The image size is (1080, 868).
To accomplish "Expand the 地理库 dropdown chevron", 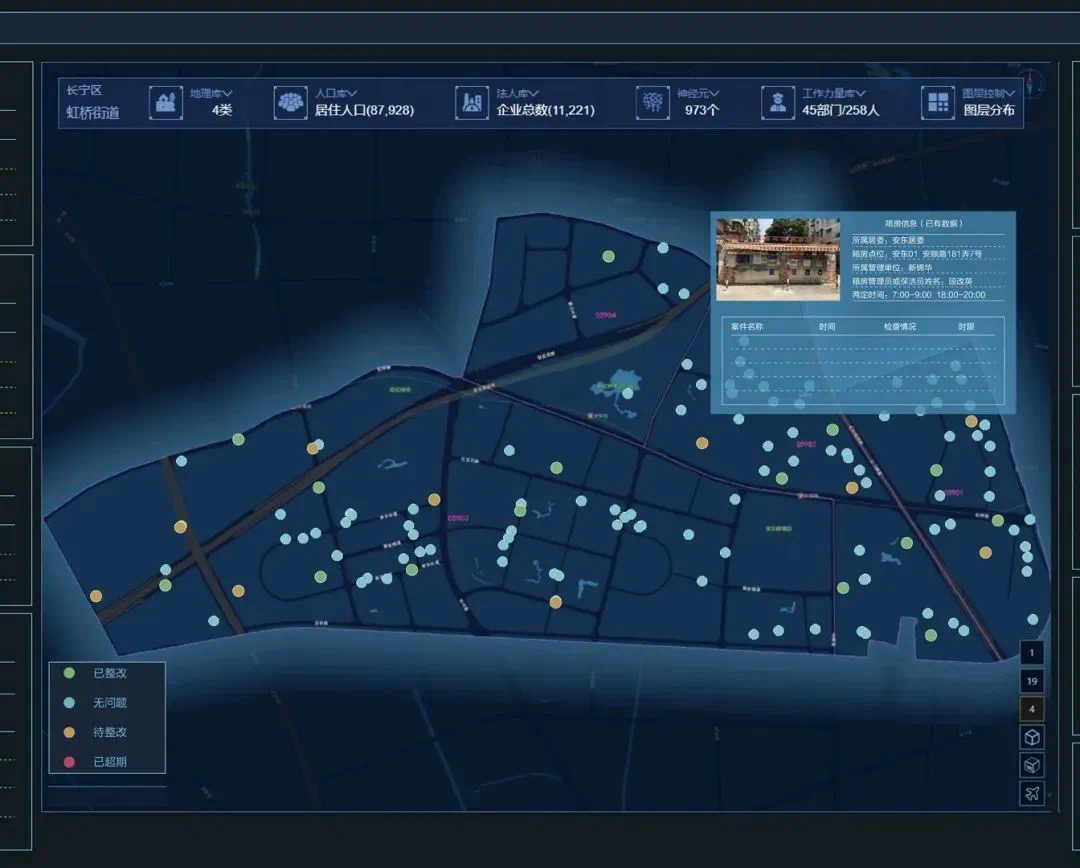I will (228, 93).
